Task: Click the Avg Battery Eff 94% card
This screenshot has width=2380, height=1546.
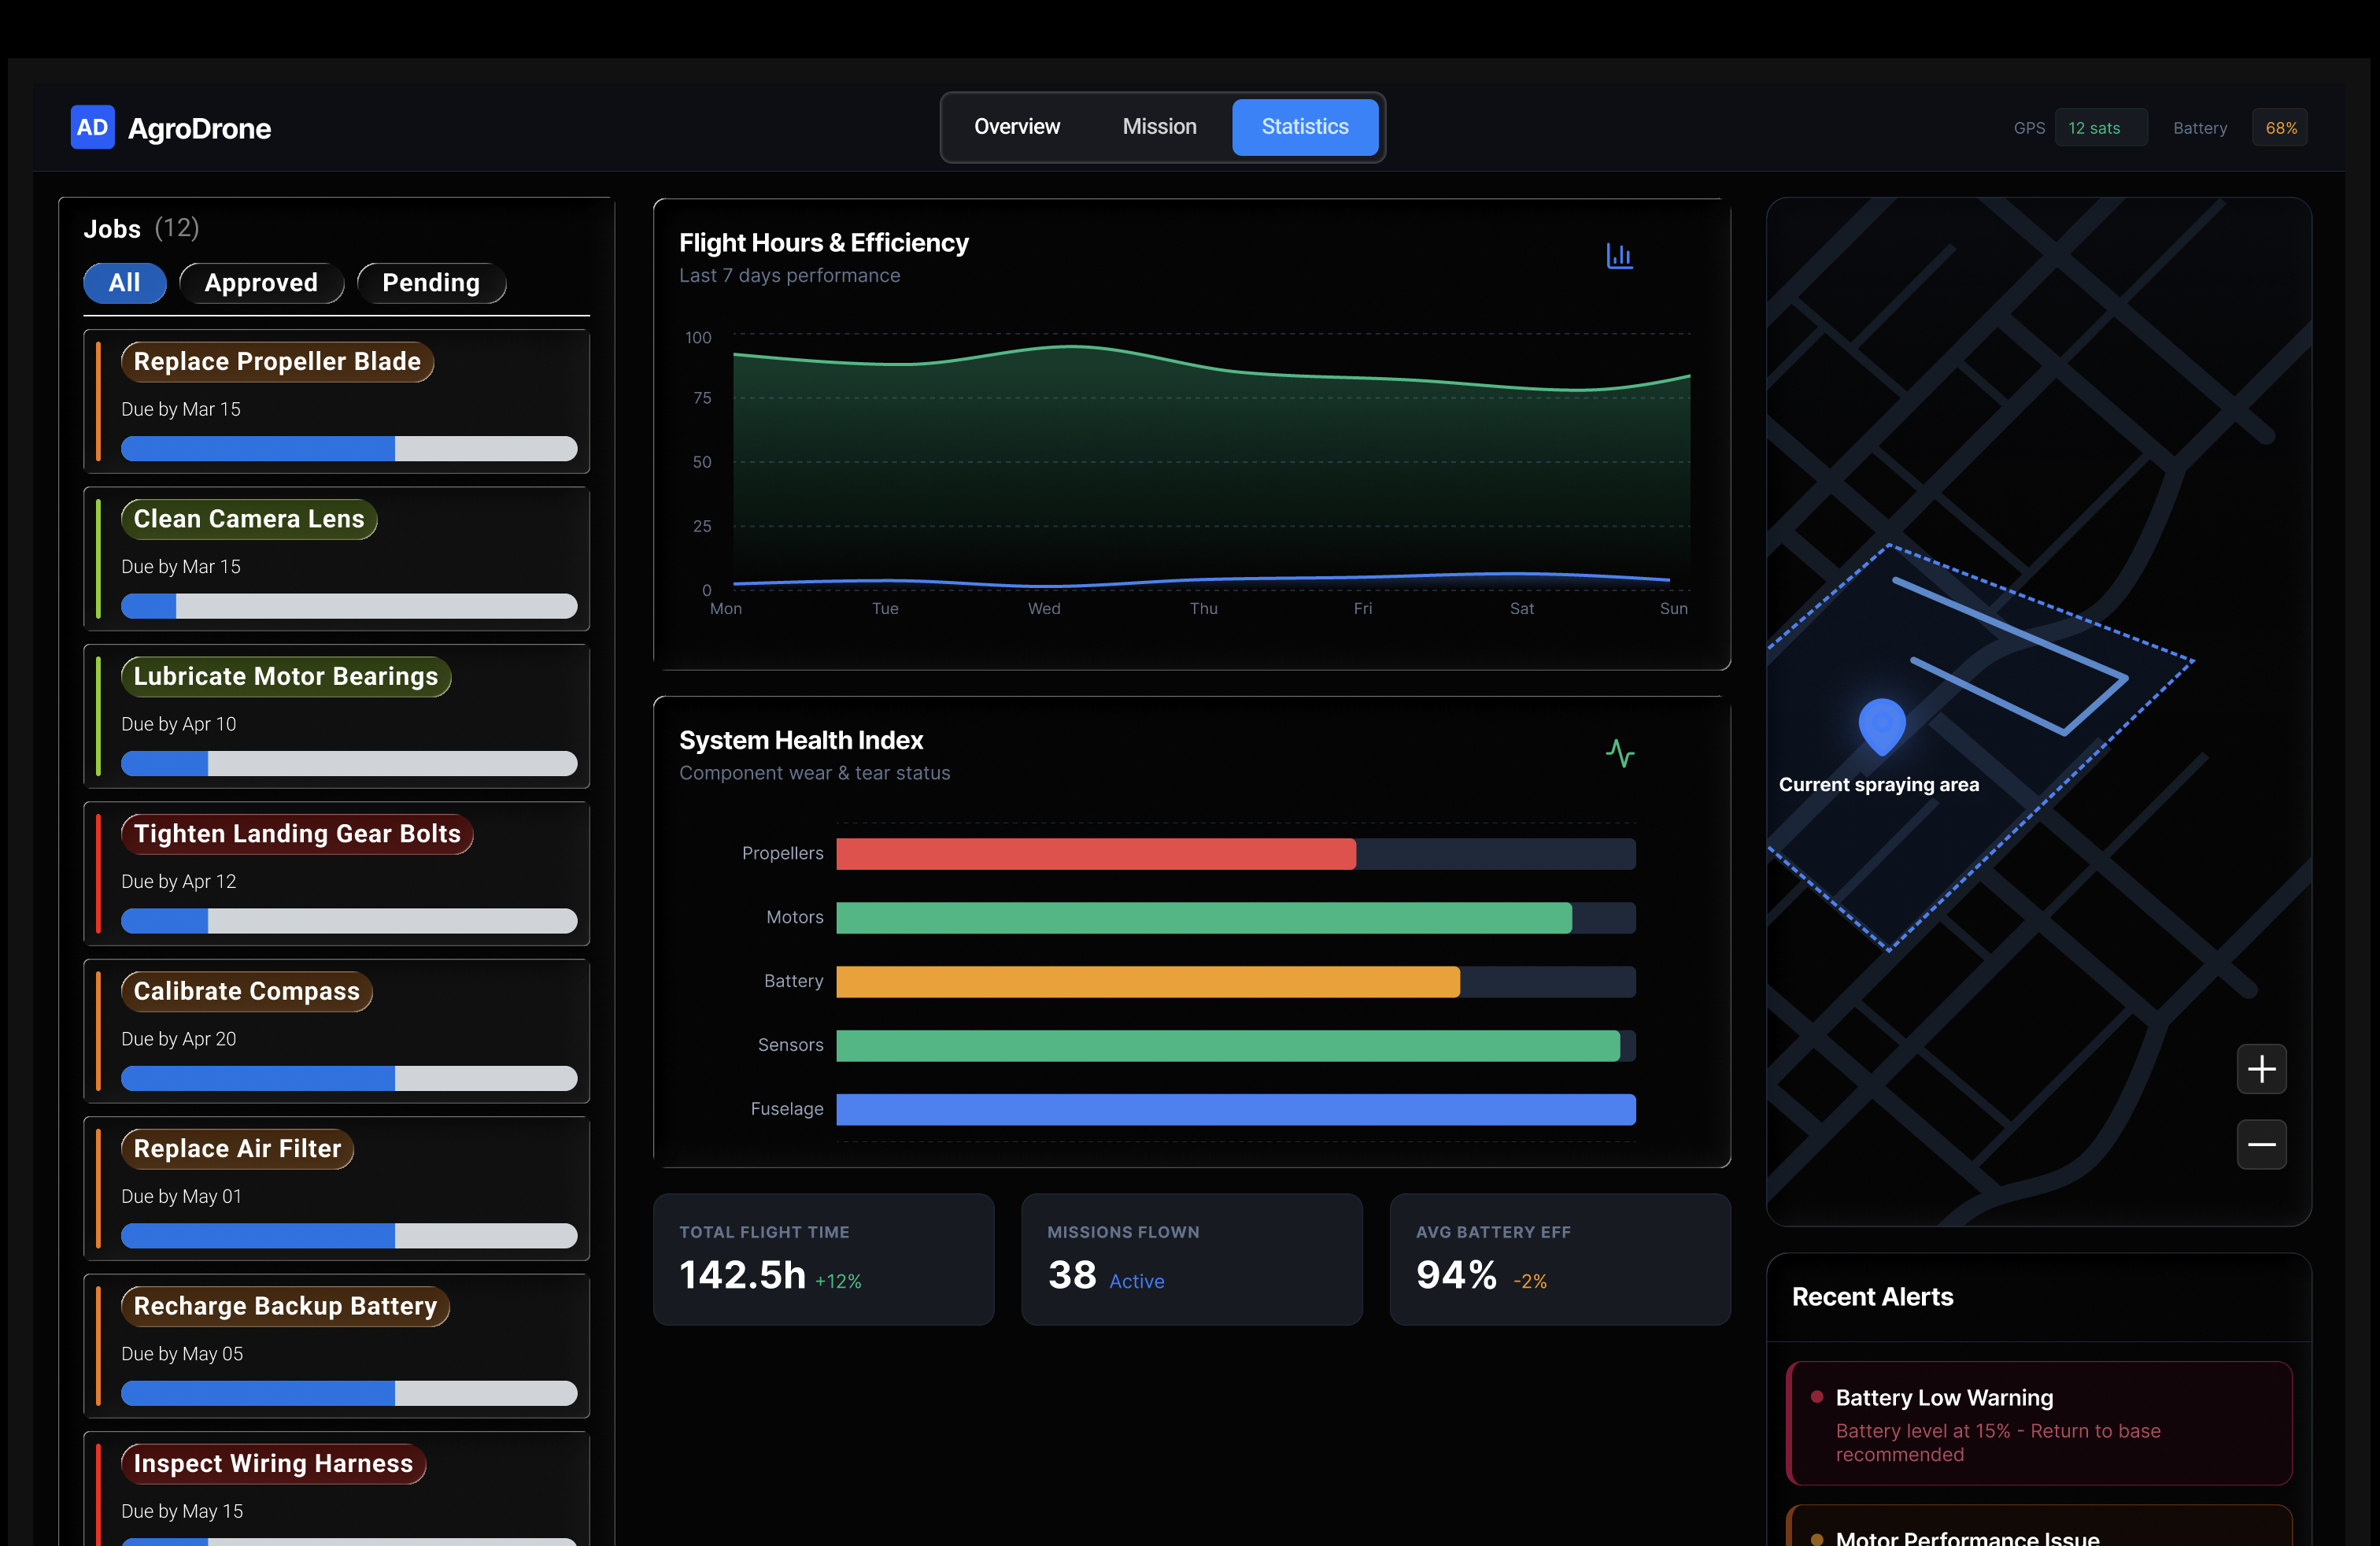Action: click(1560, 1259)
